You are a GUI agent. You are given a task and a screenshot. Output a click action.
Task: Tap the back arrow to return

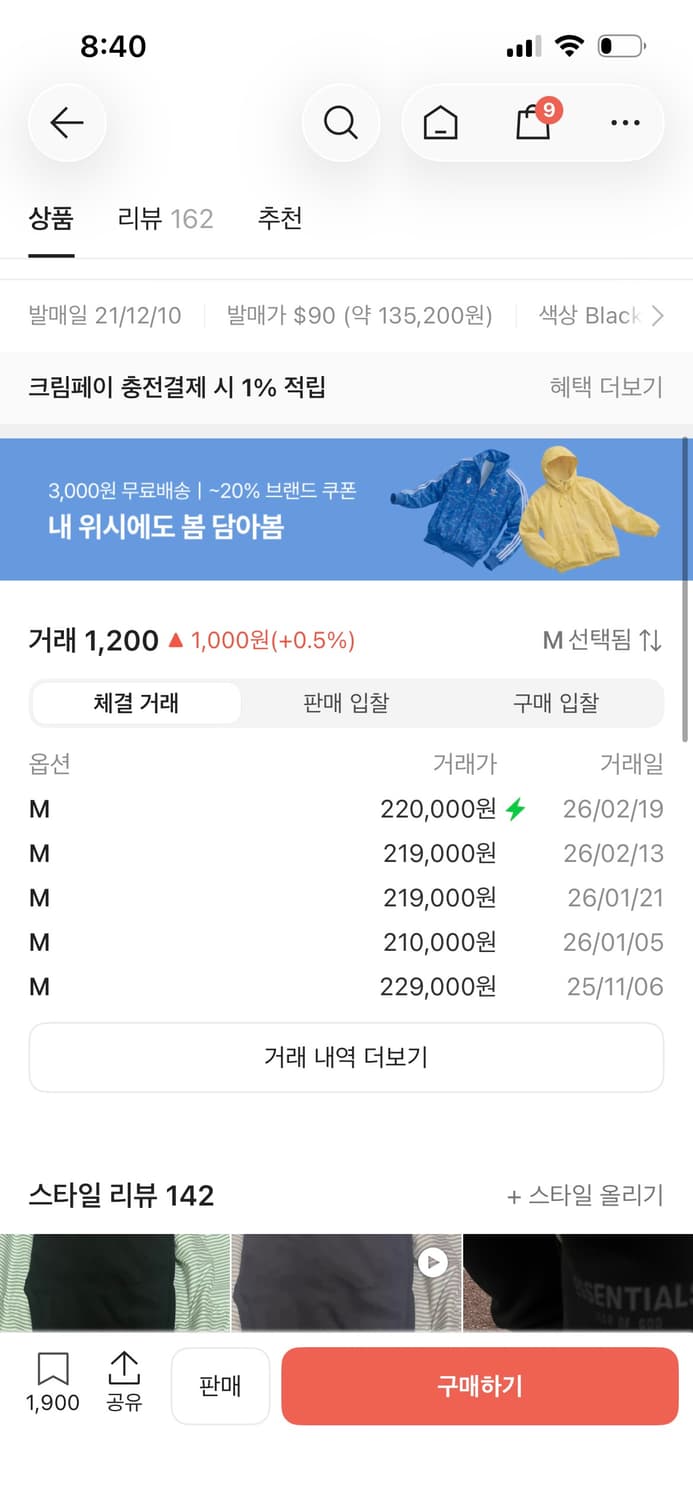[66, 122]
